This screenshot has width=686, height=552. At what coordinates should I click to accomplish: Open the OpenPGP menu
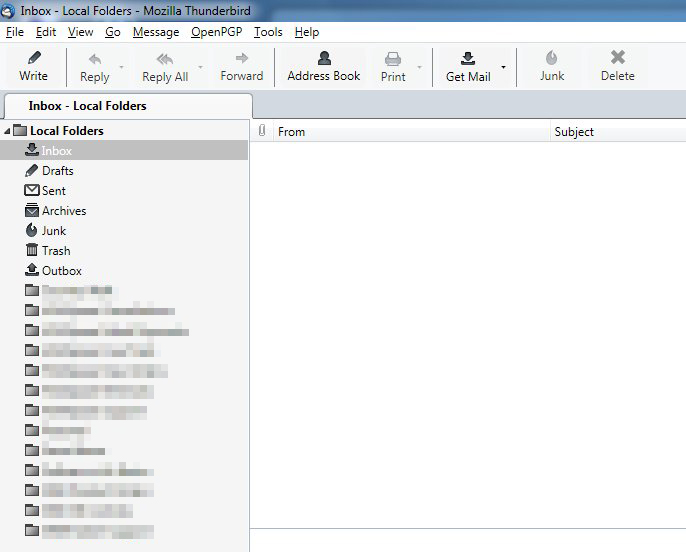point(217,32)
